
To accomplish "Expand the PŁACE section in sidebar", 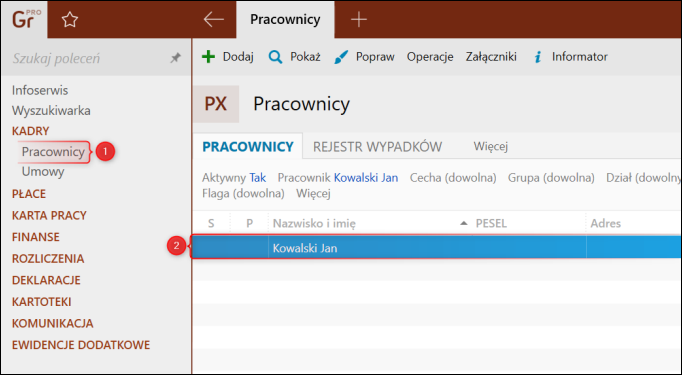I will (x=29, y=194).
